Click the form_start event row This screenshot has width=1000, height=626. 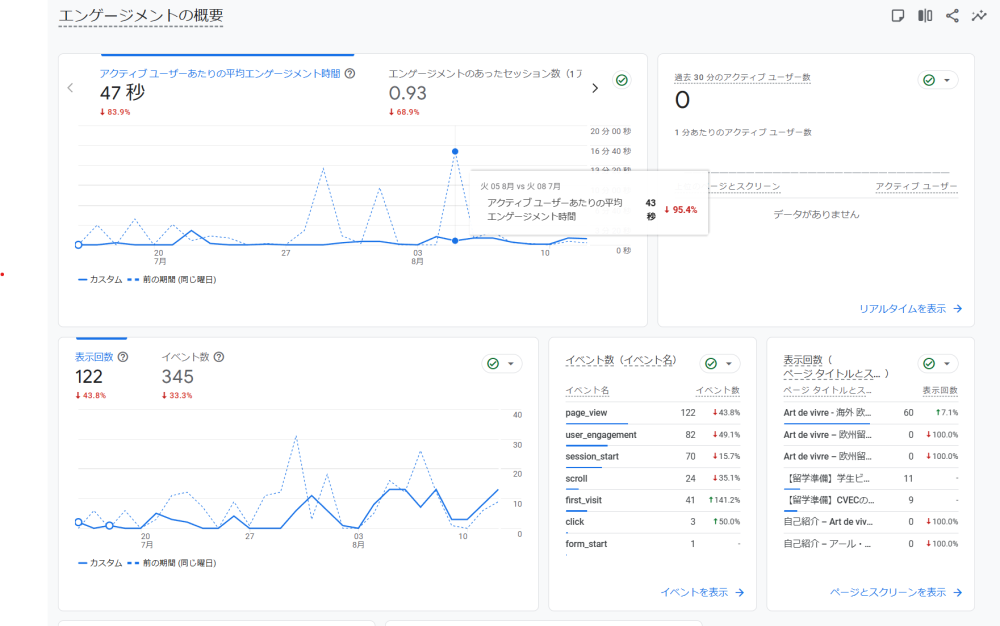tap(652, 544)
